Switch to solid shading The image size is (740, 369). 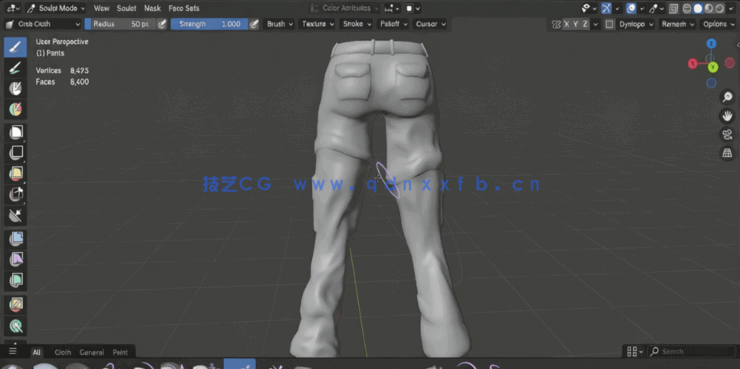tap(698, 8)
